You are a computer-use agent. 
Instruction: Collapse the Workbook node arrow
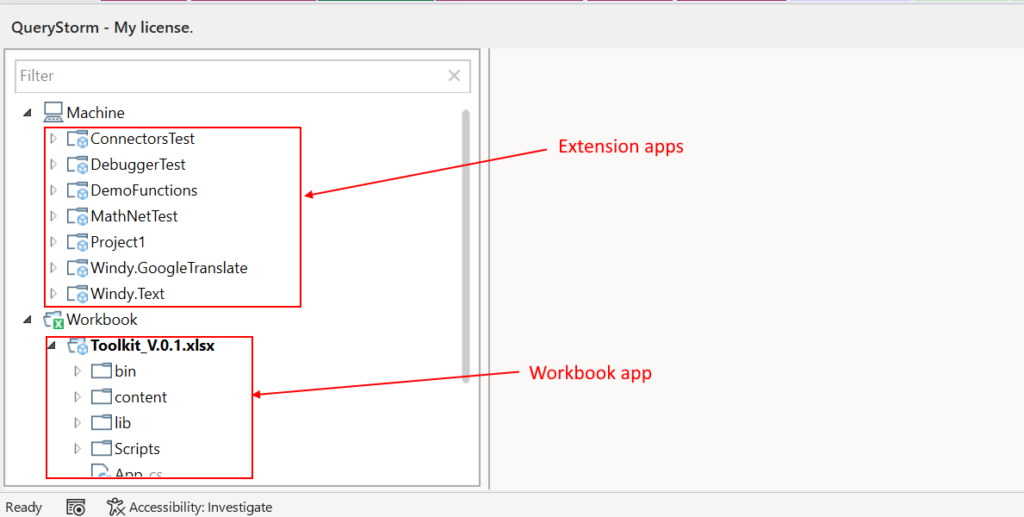tap(27, 320)
